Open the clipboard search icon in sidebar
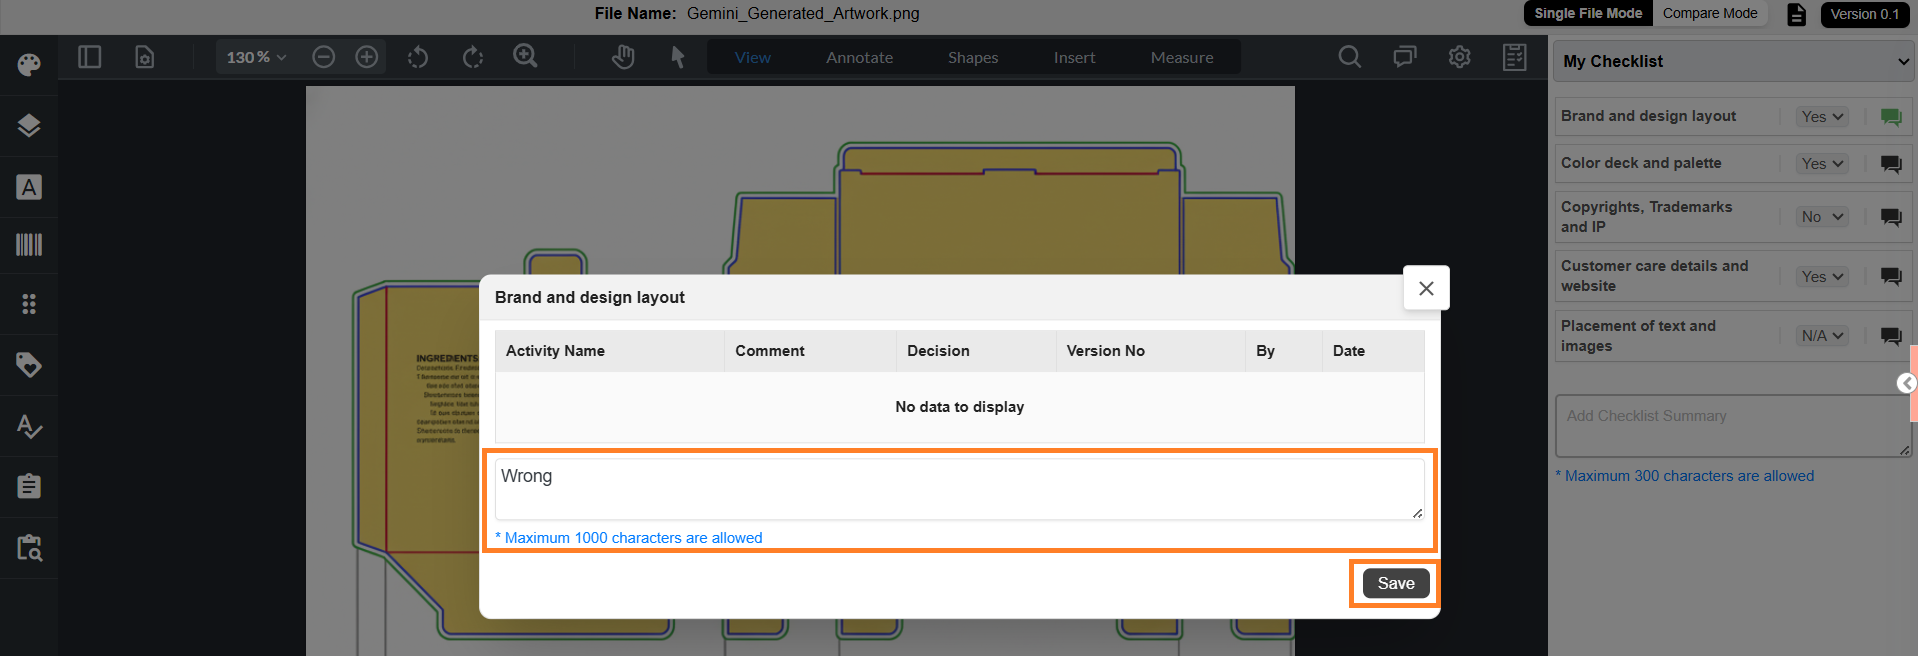The image size is (1918, 656). [29, 547]
